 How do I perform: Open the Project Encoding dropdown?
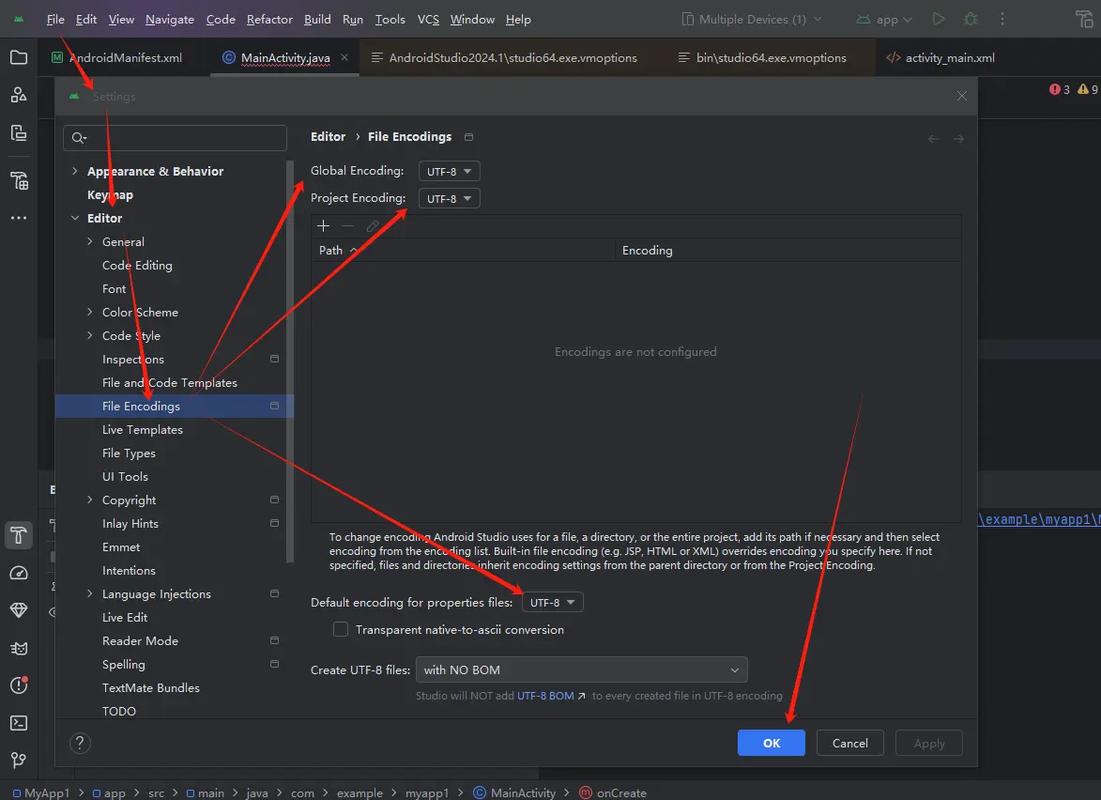click(448, 197)
